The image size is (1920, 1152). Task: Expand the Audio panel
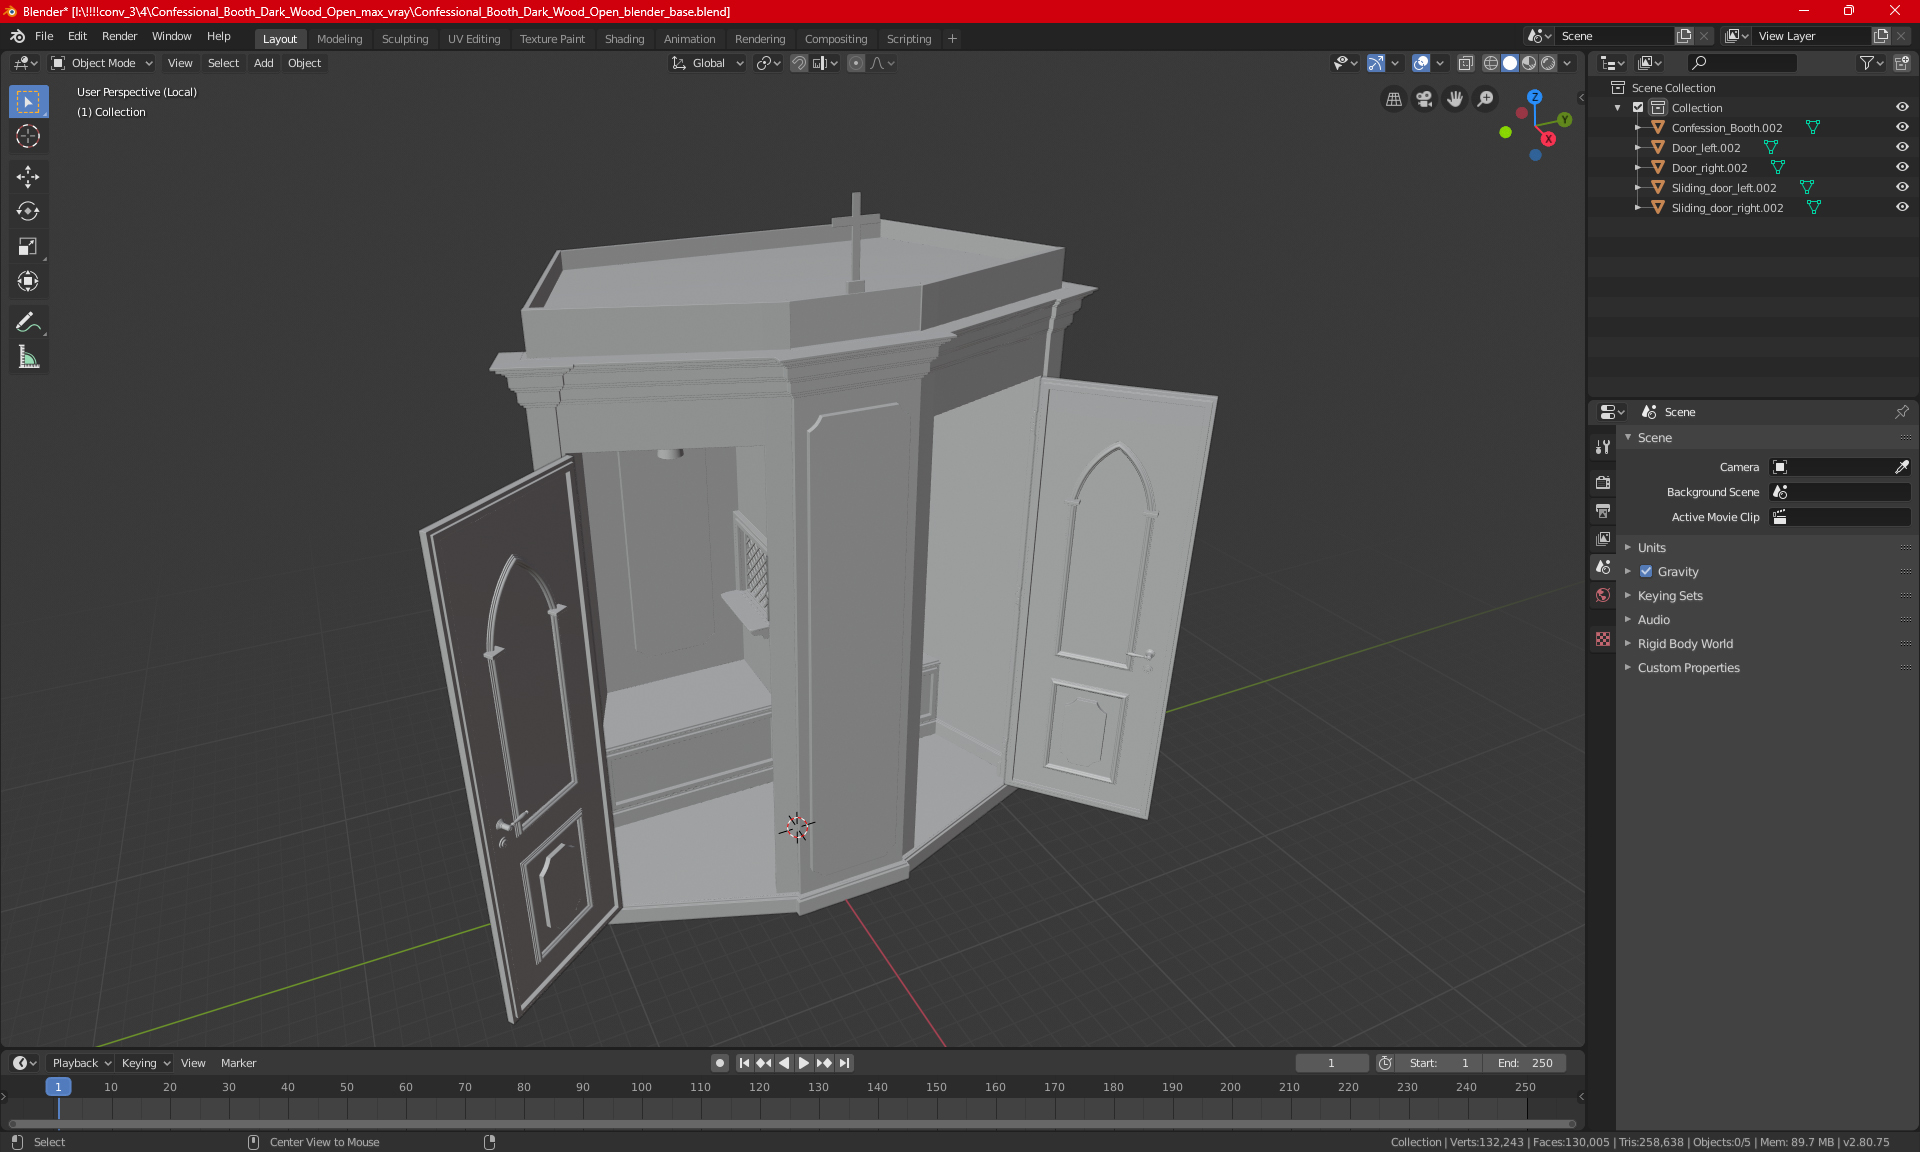[x=1653, y=620]
